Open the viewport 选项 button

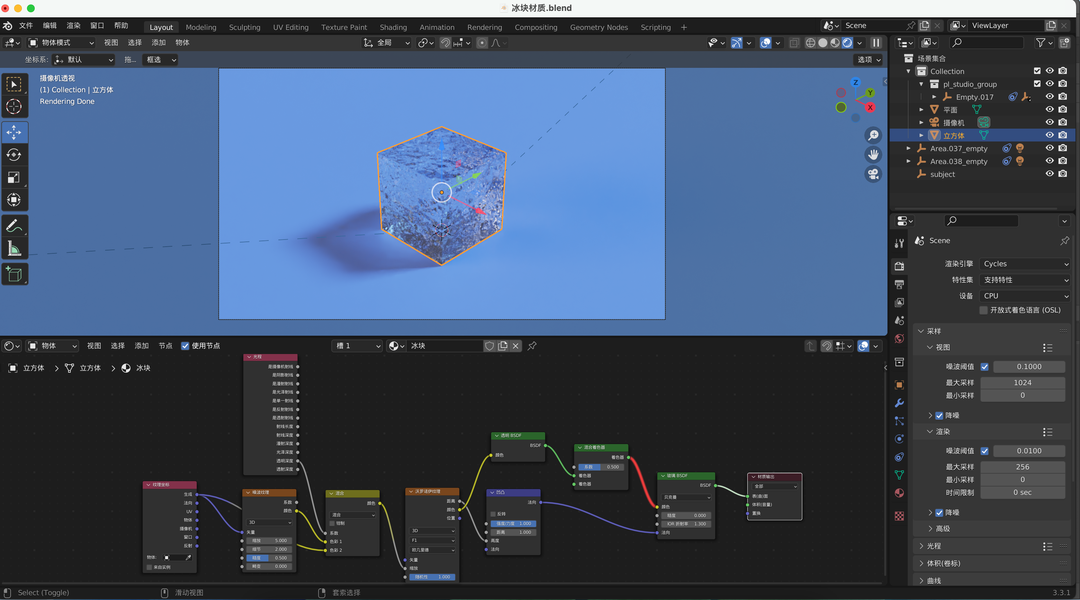click(x=868, y=60)
